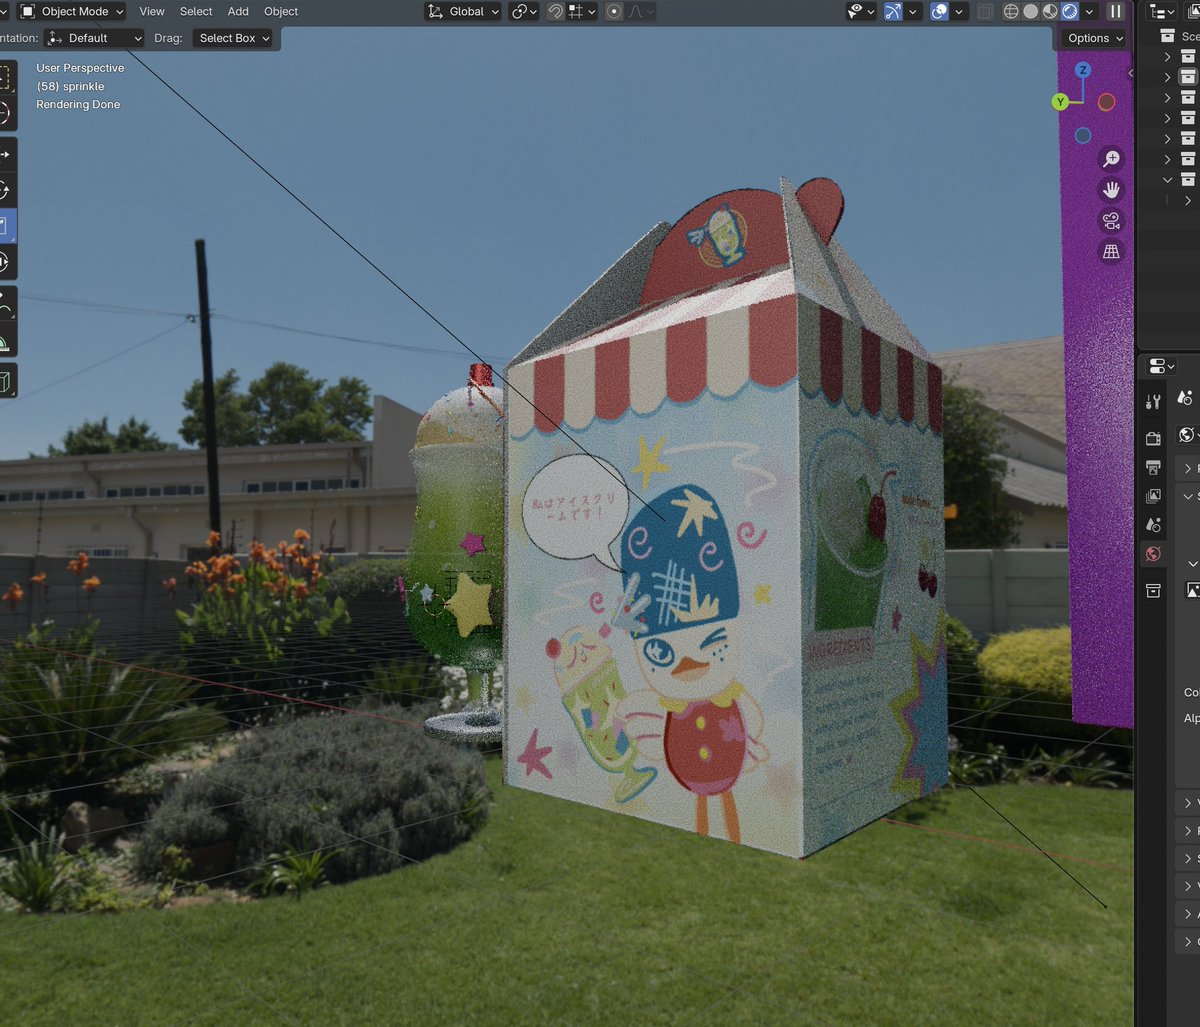The image size is (1200, 1027).
Task: Expand the Volume panel in World properties
Action: (x=1188, y=803)
